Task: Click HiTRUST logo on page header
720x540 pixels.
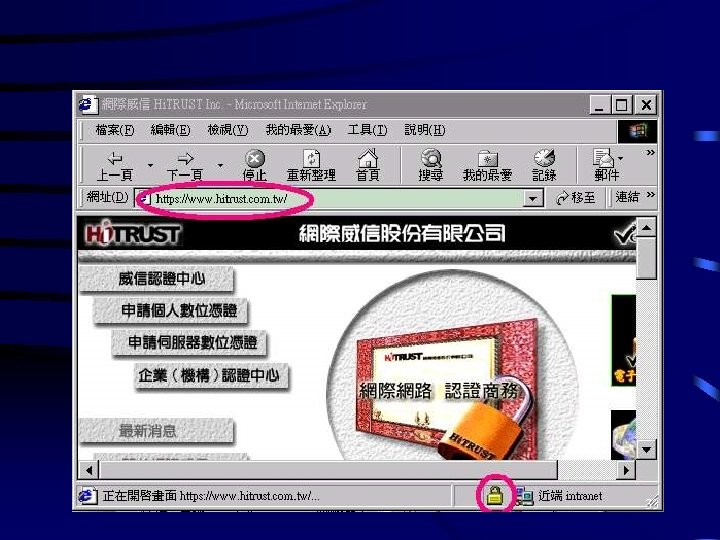Action: [133, 234]
